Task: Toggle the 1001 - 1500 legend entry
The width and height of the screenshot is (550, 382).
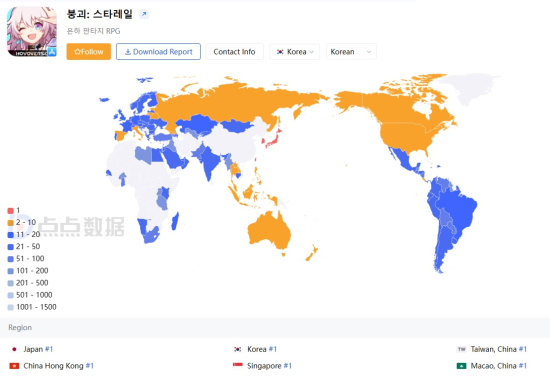Action: (x=32, y=307)
